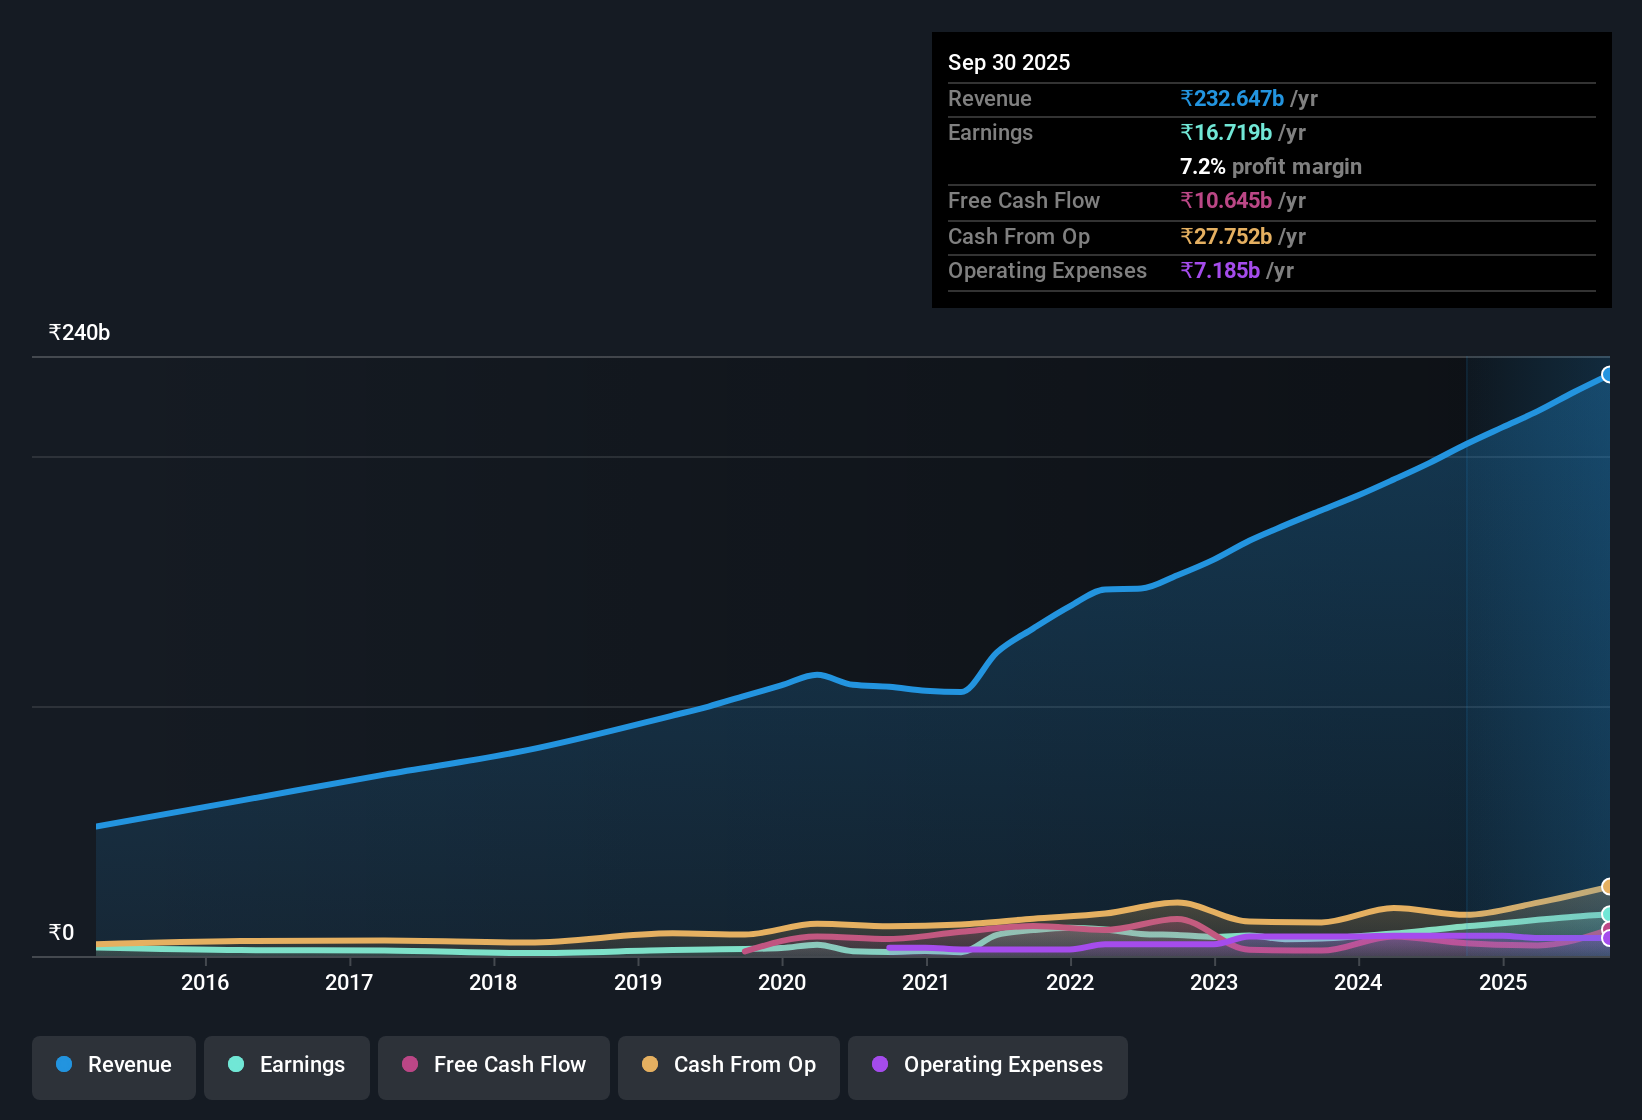1642x1120 pixels.
Task: Click the Revenue value ₹232.647b link
Action: [x=1232, y=98]
